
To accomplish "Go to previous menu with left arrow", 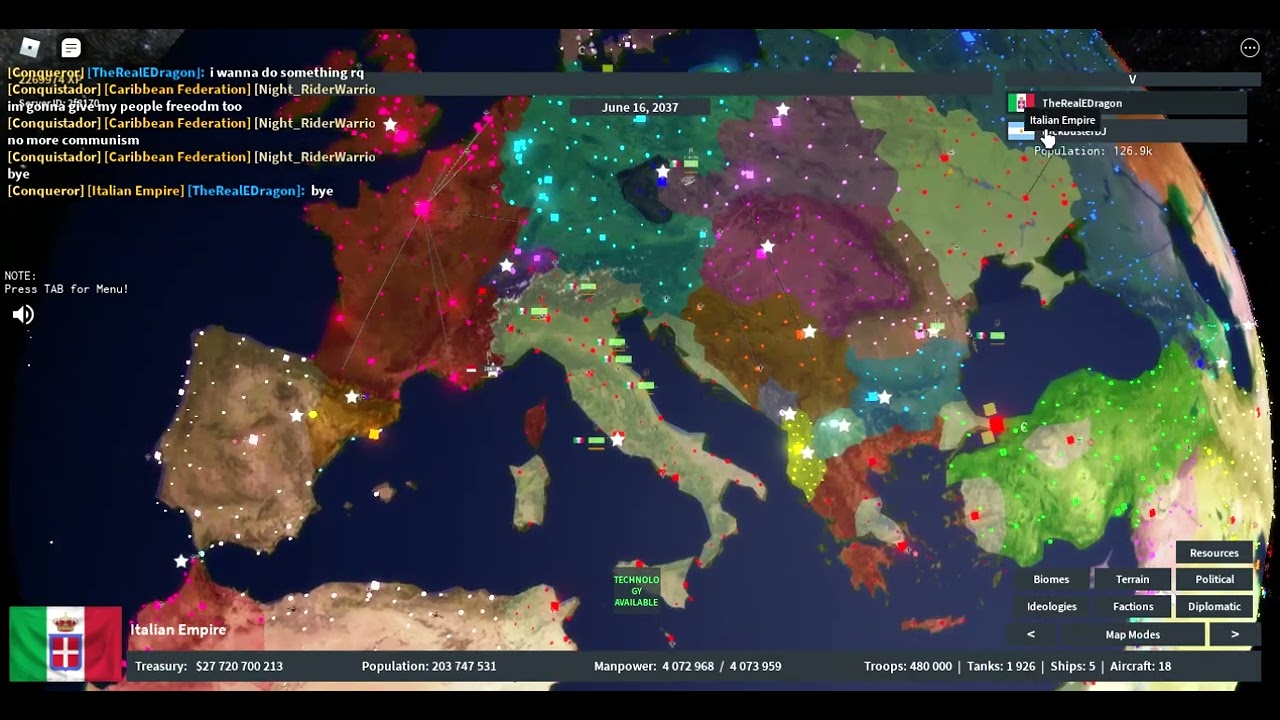I will (x=1031, y=634).
